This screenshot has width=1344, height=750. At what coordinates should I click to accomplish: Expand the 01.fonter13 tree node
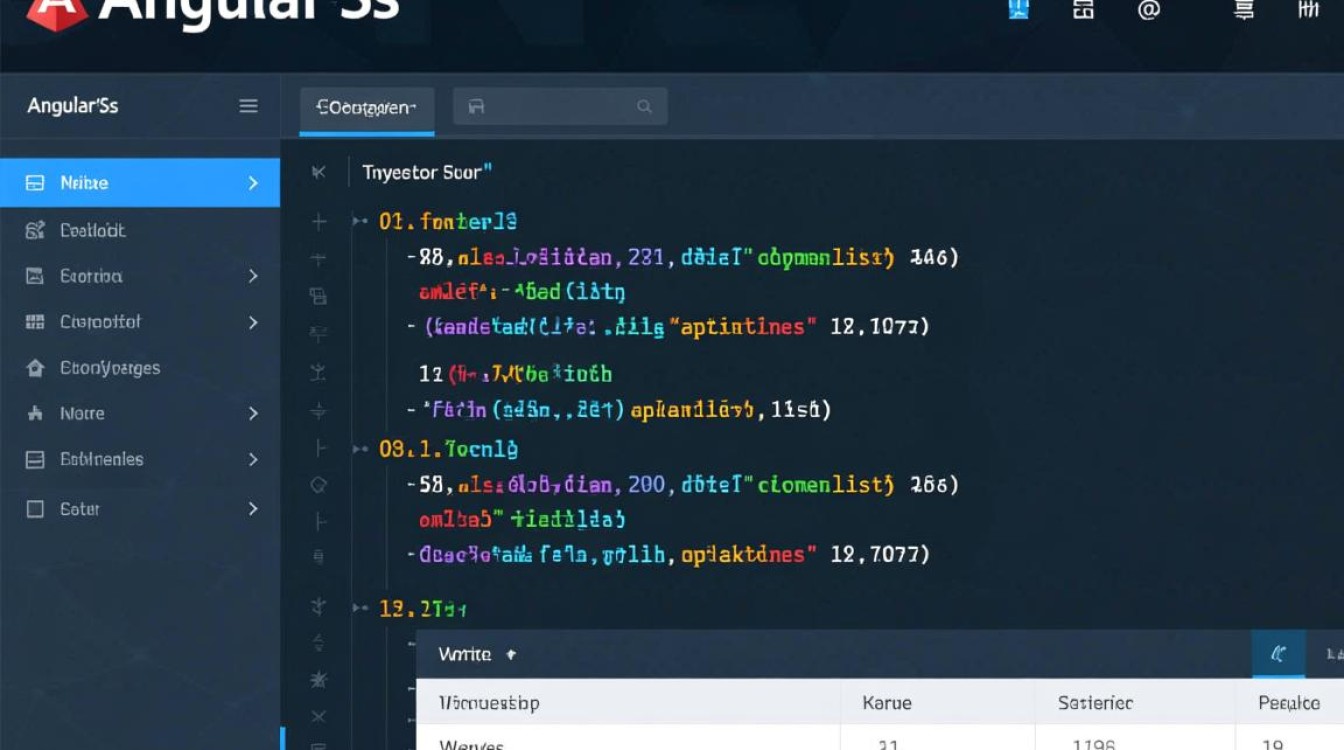point(357,221)
